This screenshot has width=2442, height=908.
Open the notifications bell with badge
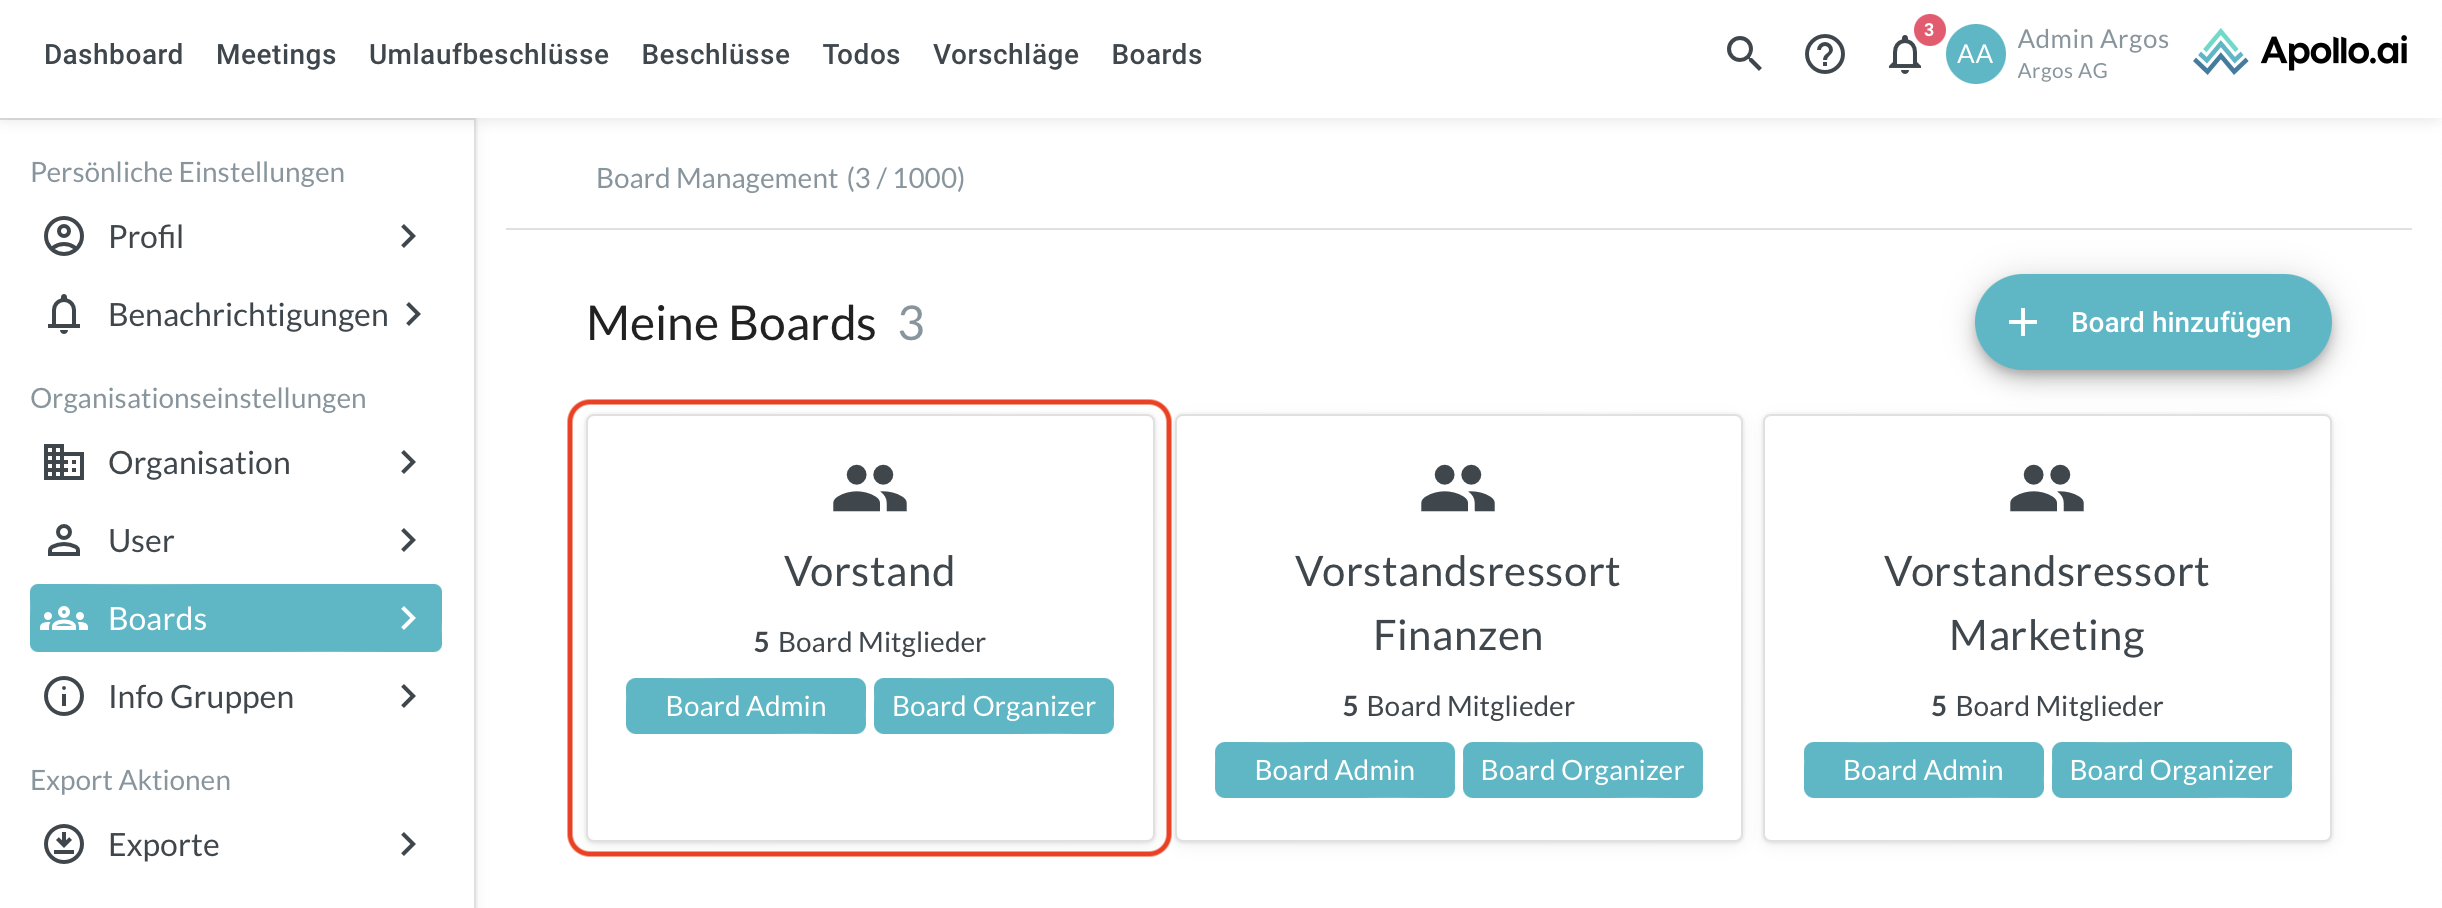click(1905, 54)
